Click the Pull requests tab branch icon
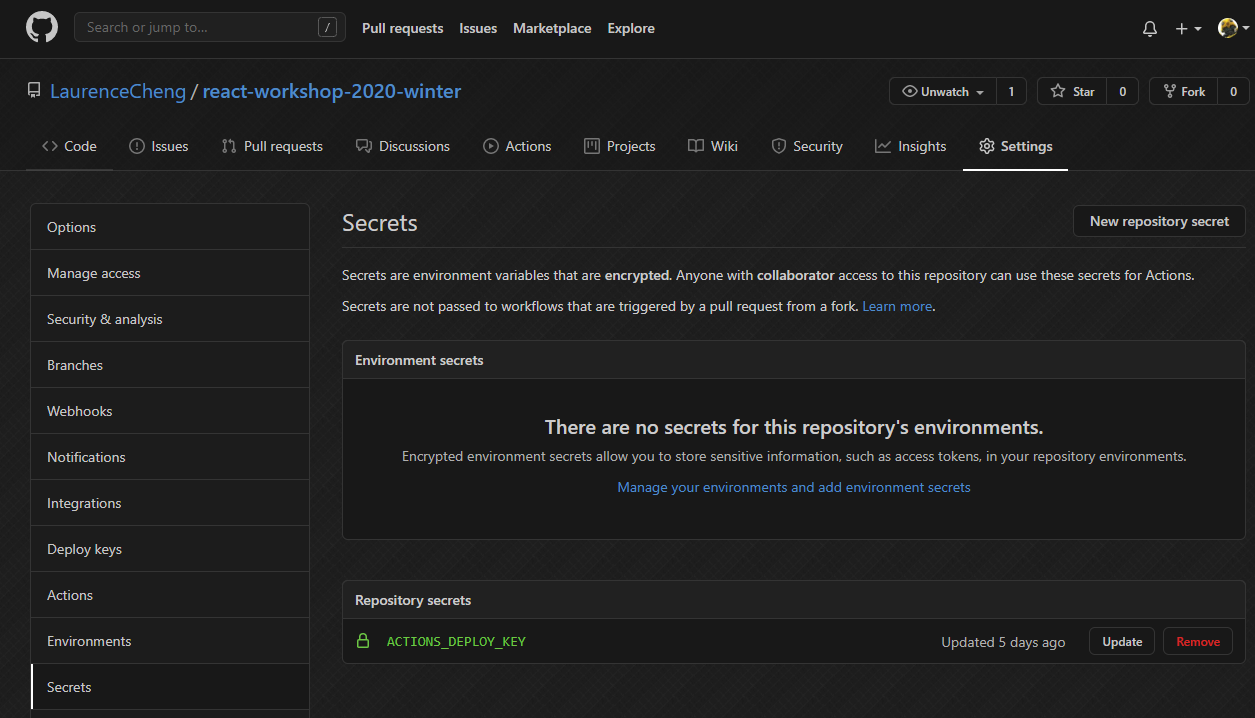Image resolution: width=1255 pixels, height=718 pixels. 229,146
